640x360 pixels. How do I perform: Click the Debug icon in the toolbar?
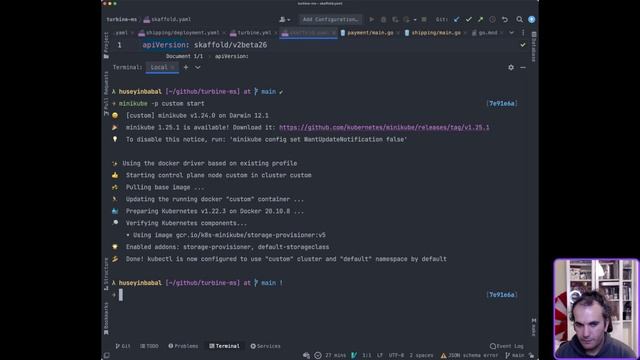coord(383,19)
